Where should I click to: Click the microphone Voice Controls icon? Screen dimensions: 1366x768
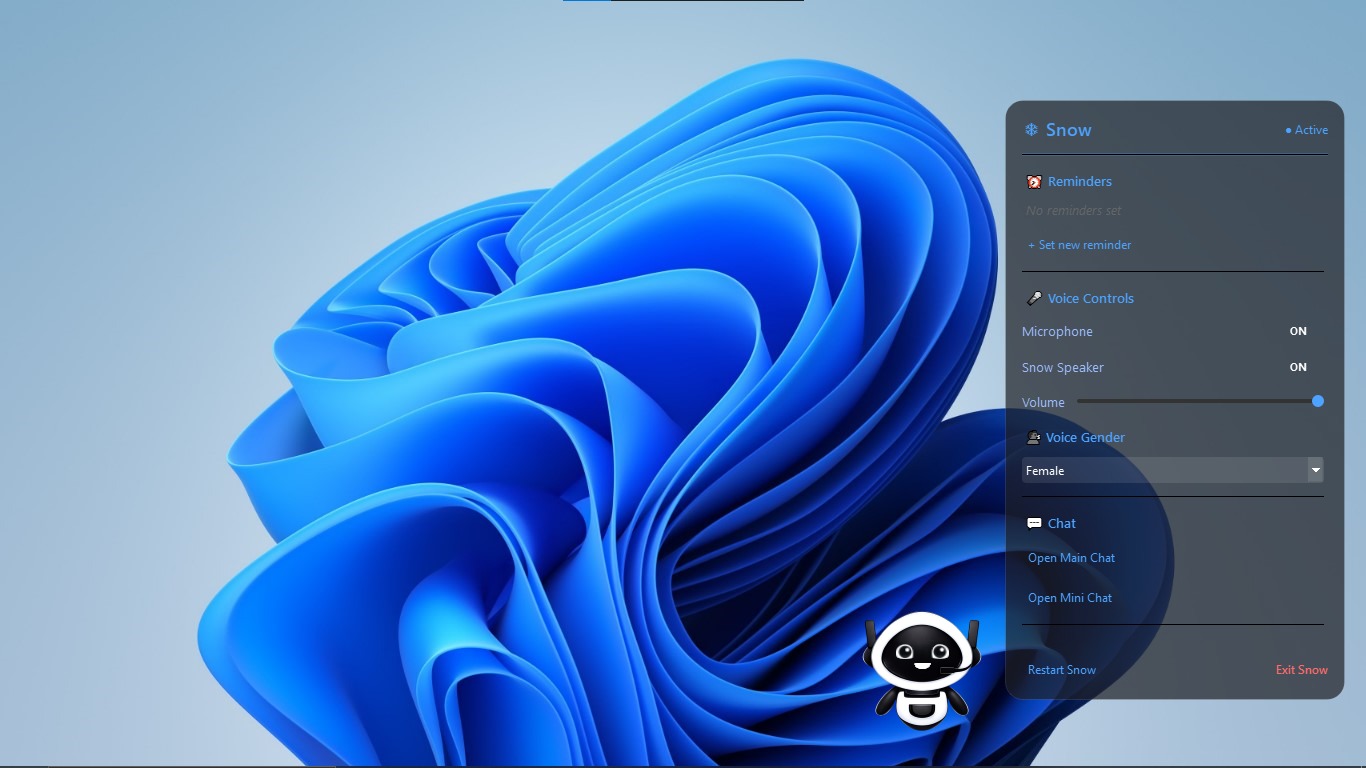tap(1034, 298)
